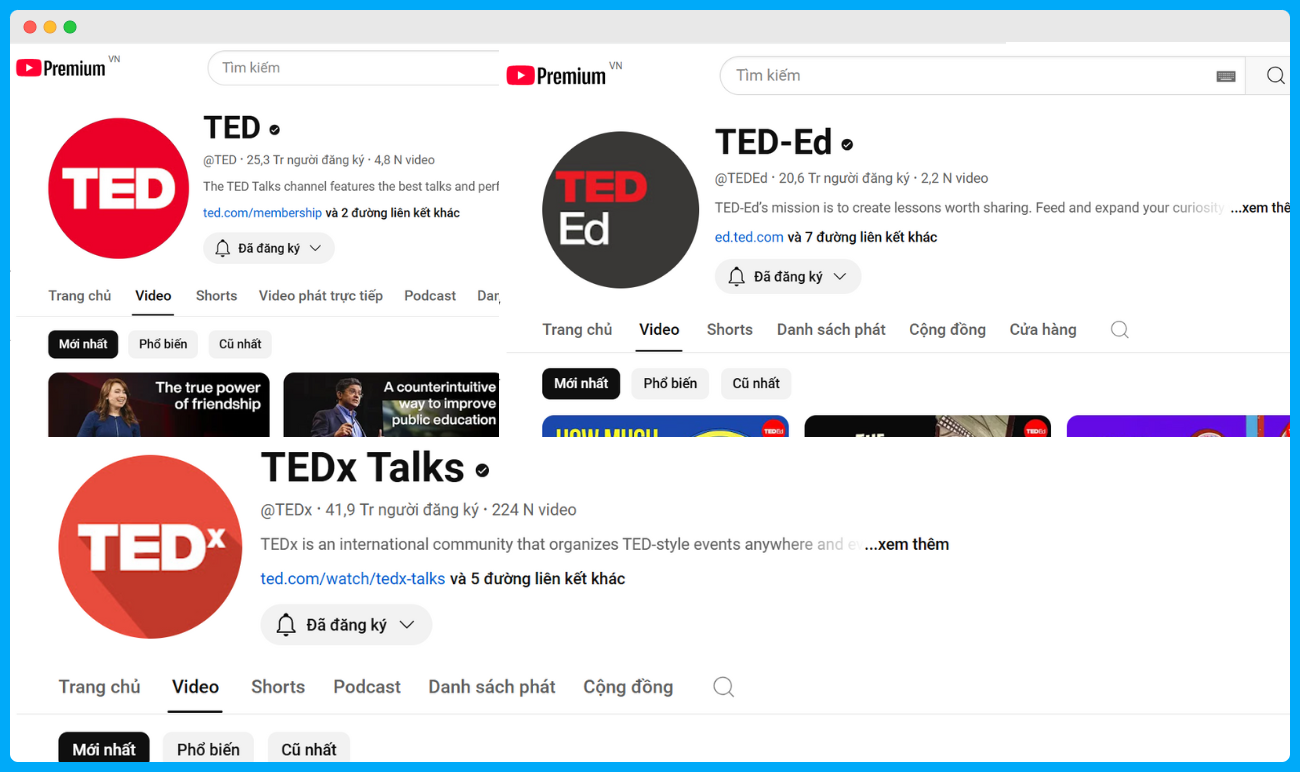Click the search icon in TED-Ed channel tabs
Image resolution: width=1300 pixels, height=772 pixels.
(1119, 330)
